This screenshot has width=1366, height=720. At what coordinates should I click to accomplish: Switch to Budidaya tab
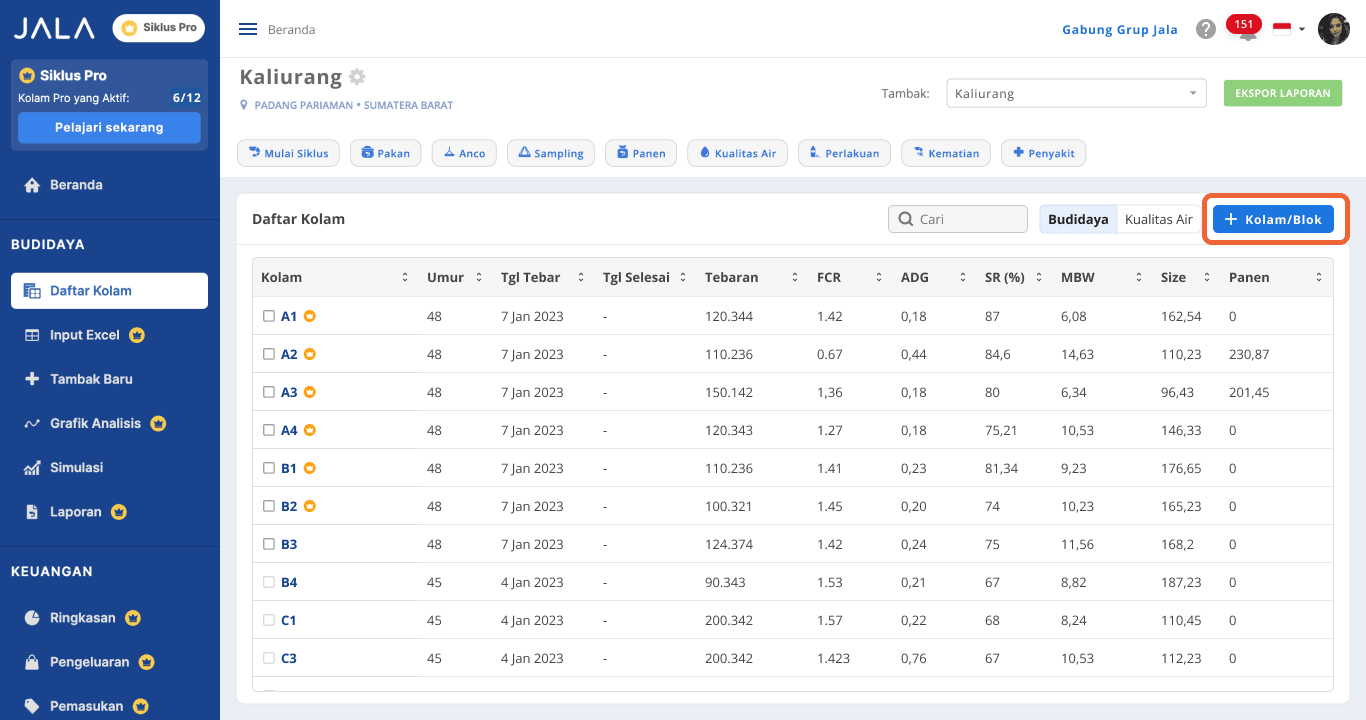point(1078,219)
